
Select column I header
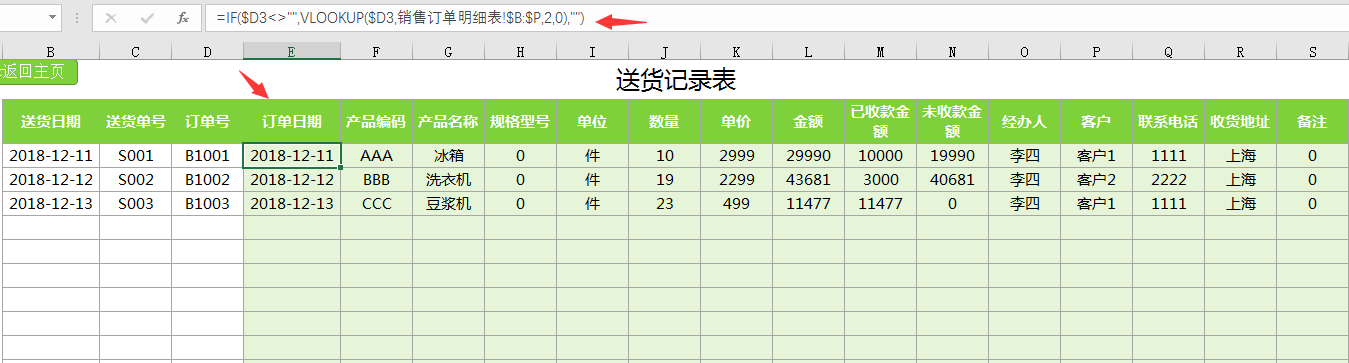[592, 51]
